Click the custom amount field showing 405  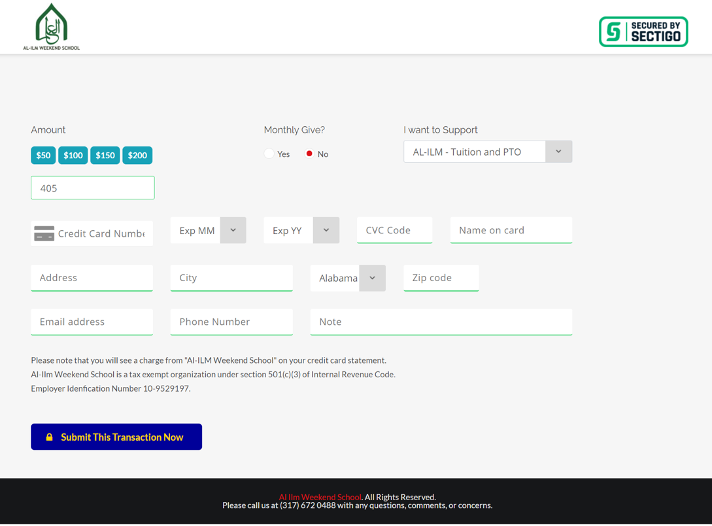point(93,188)
